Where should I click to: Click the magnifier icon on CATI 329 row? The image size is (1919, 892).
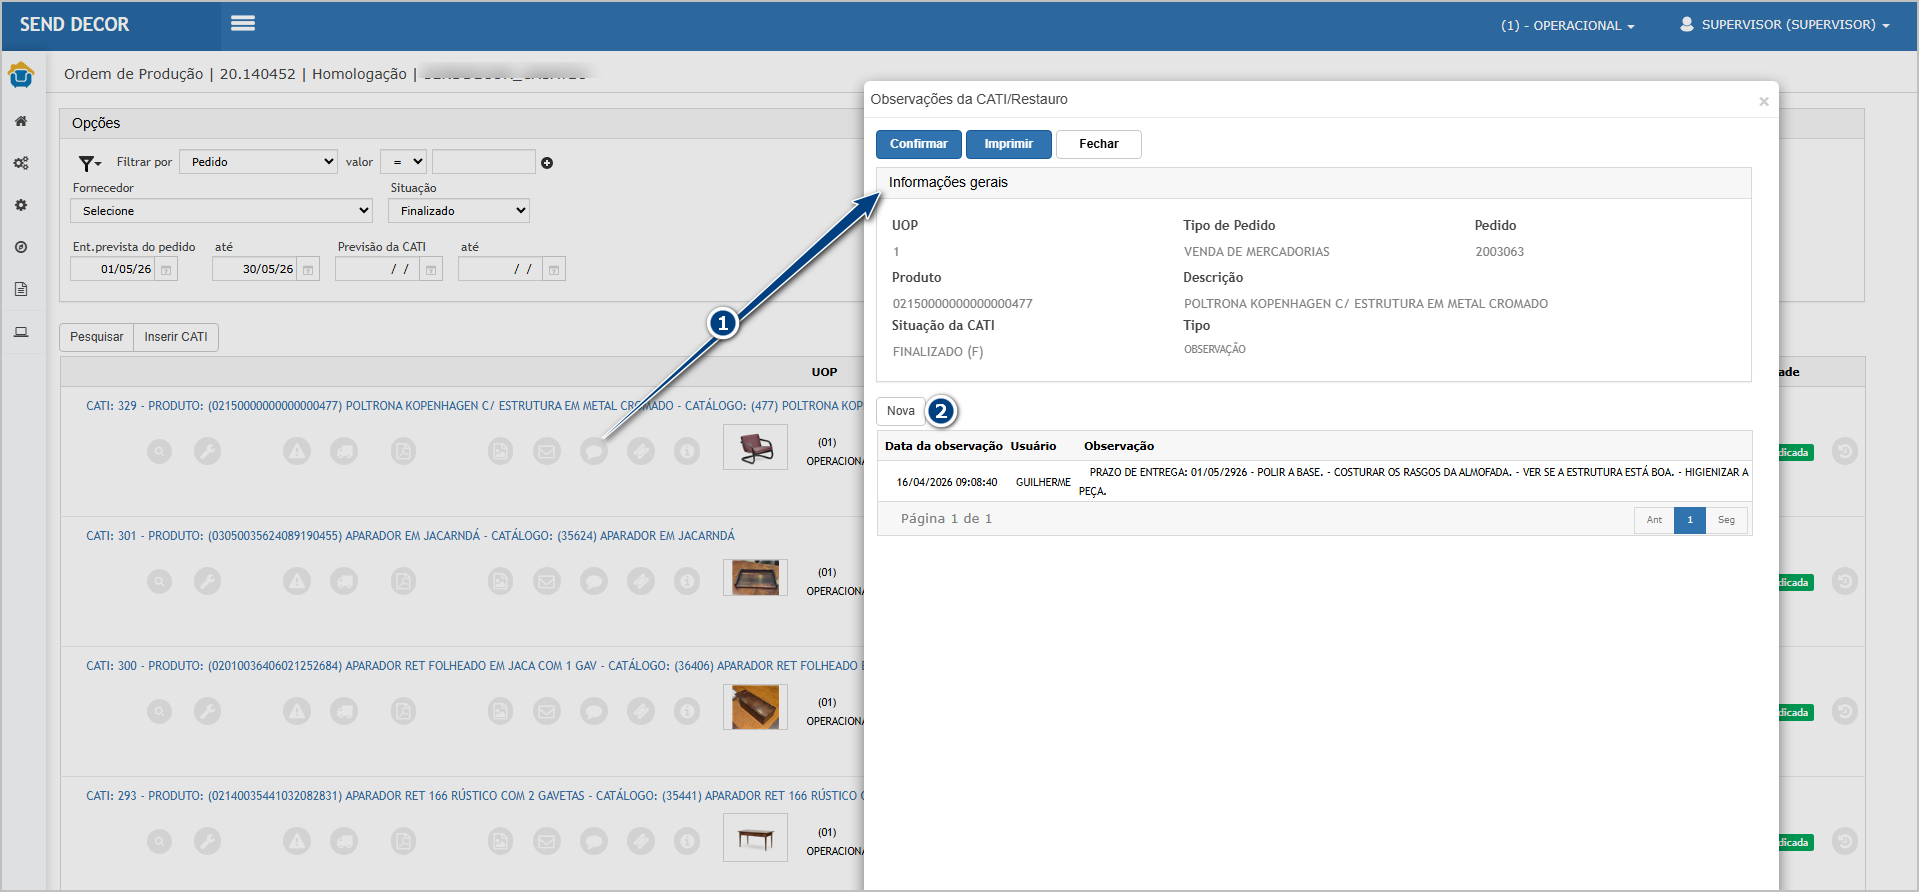pyautogui.click(x=159, y=452)
